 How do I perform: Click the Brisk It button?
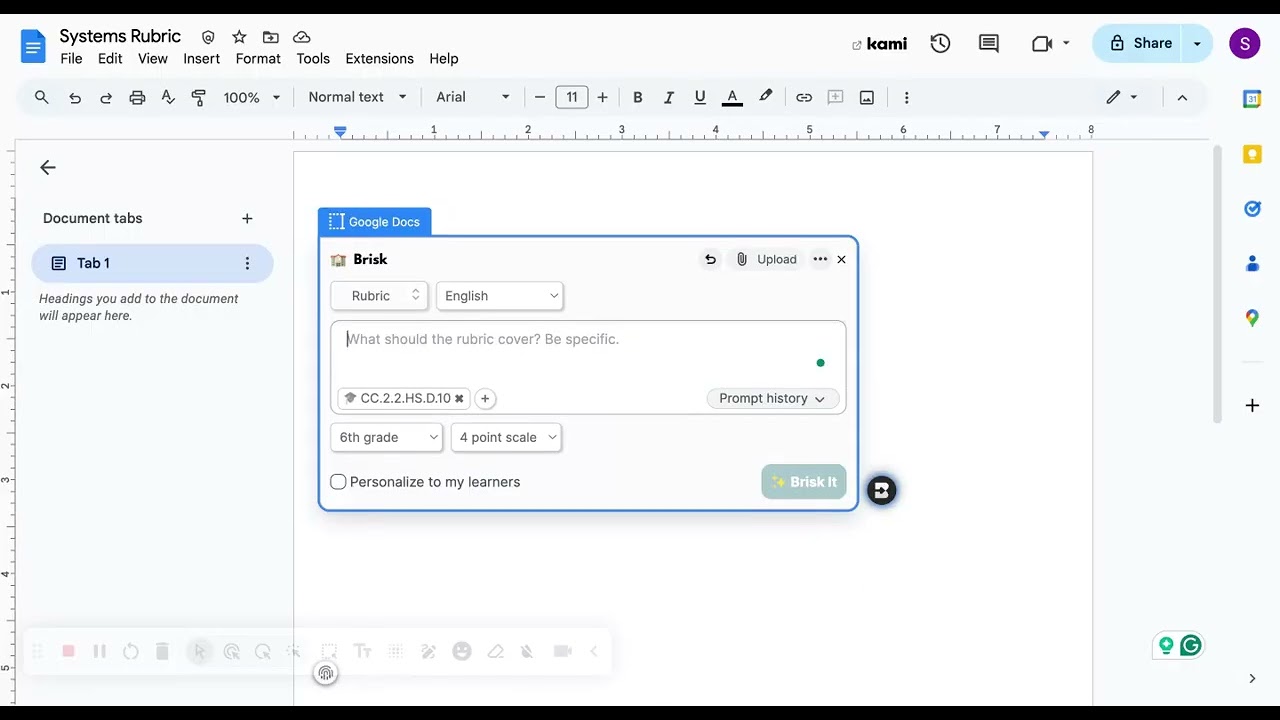[804, 482]
